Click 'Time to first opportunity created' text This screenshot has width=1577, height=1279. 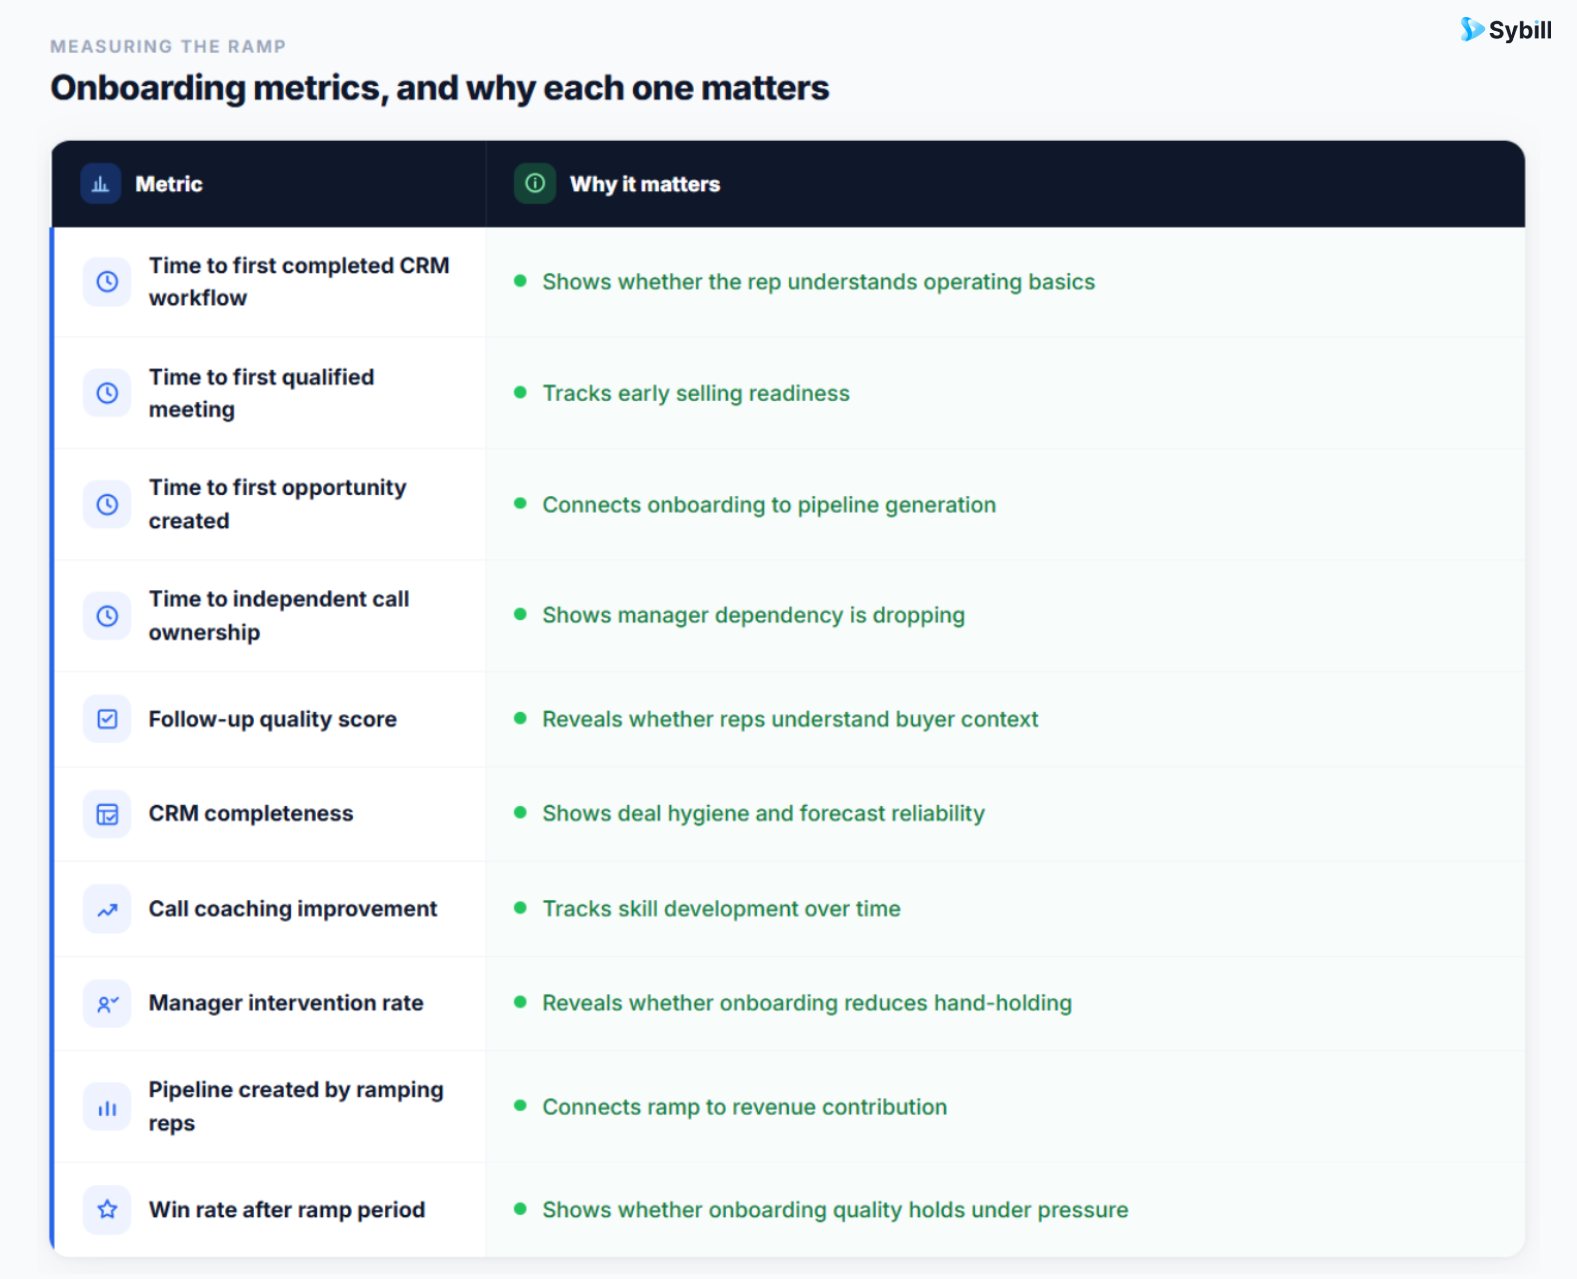[278, 504]
